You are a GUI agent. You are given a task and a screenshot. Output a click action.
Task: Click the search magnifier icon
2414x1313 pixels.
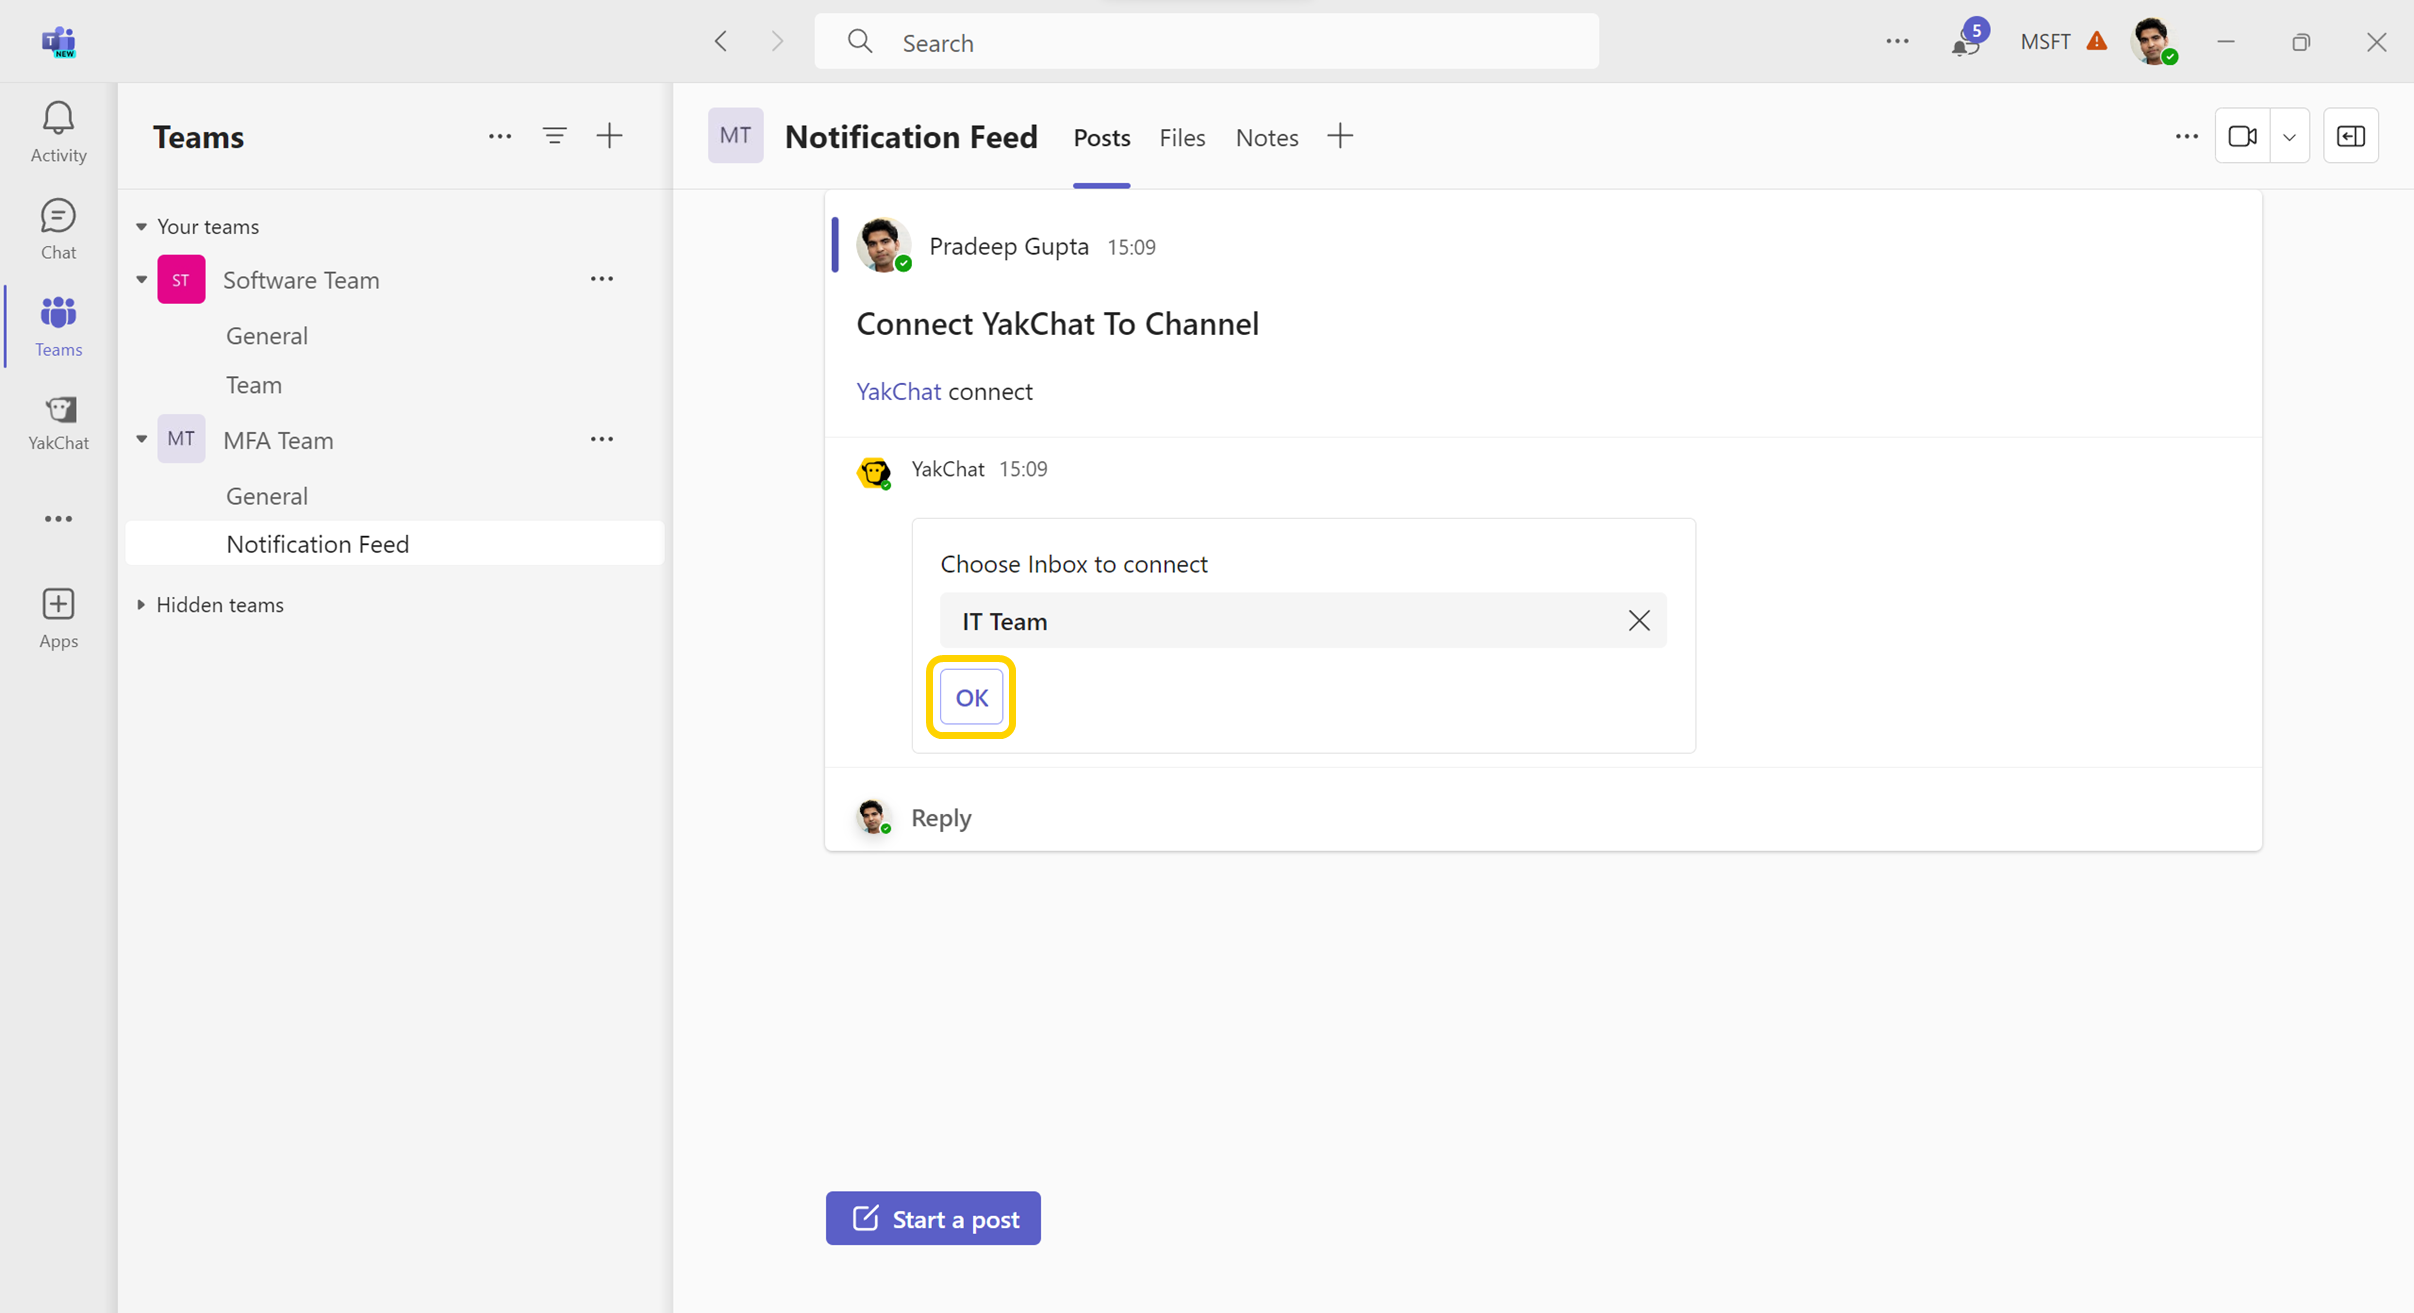coord(859,41)
